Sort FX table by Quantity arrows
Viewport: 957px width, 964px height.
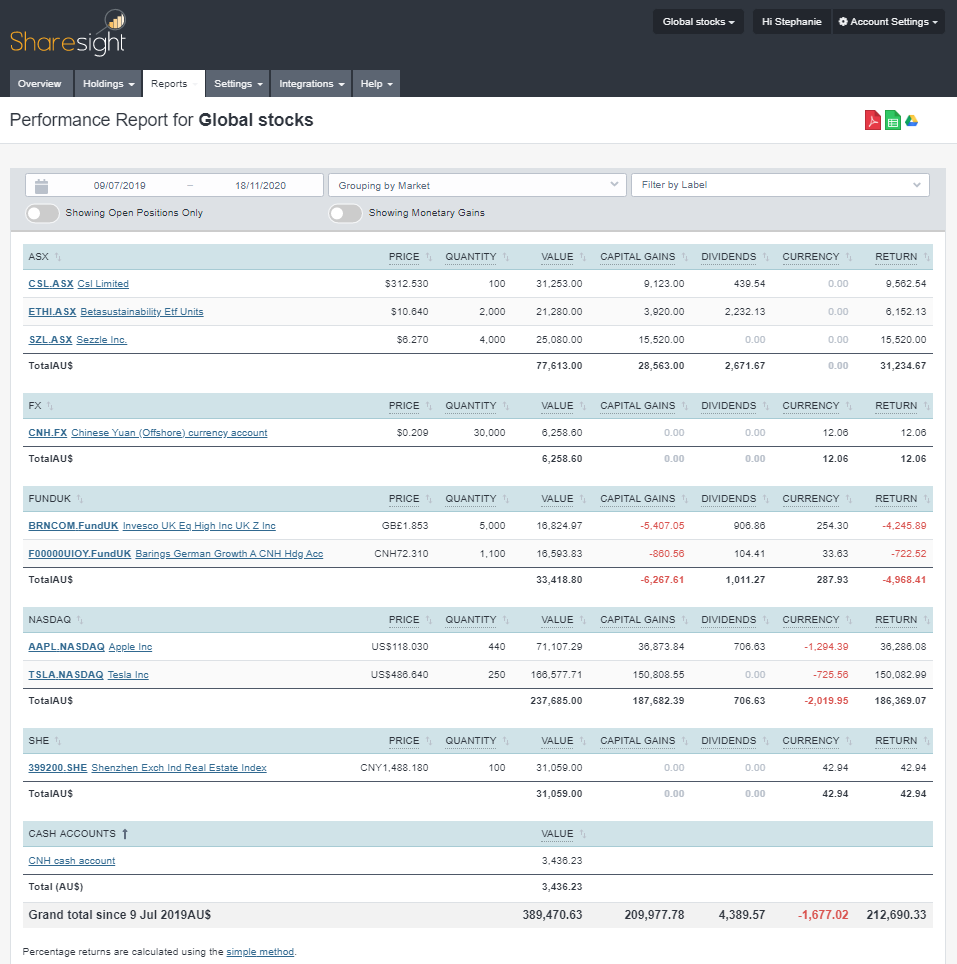click(506, 406)
